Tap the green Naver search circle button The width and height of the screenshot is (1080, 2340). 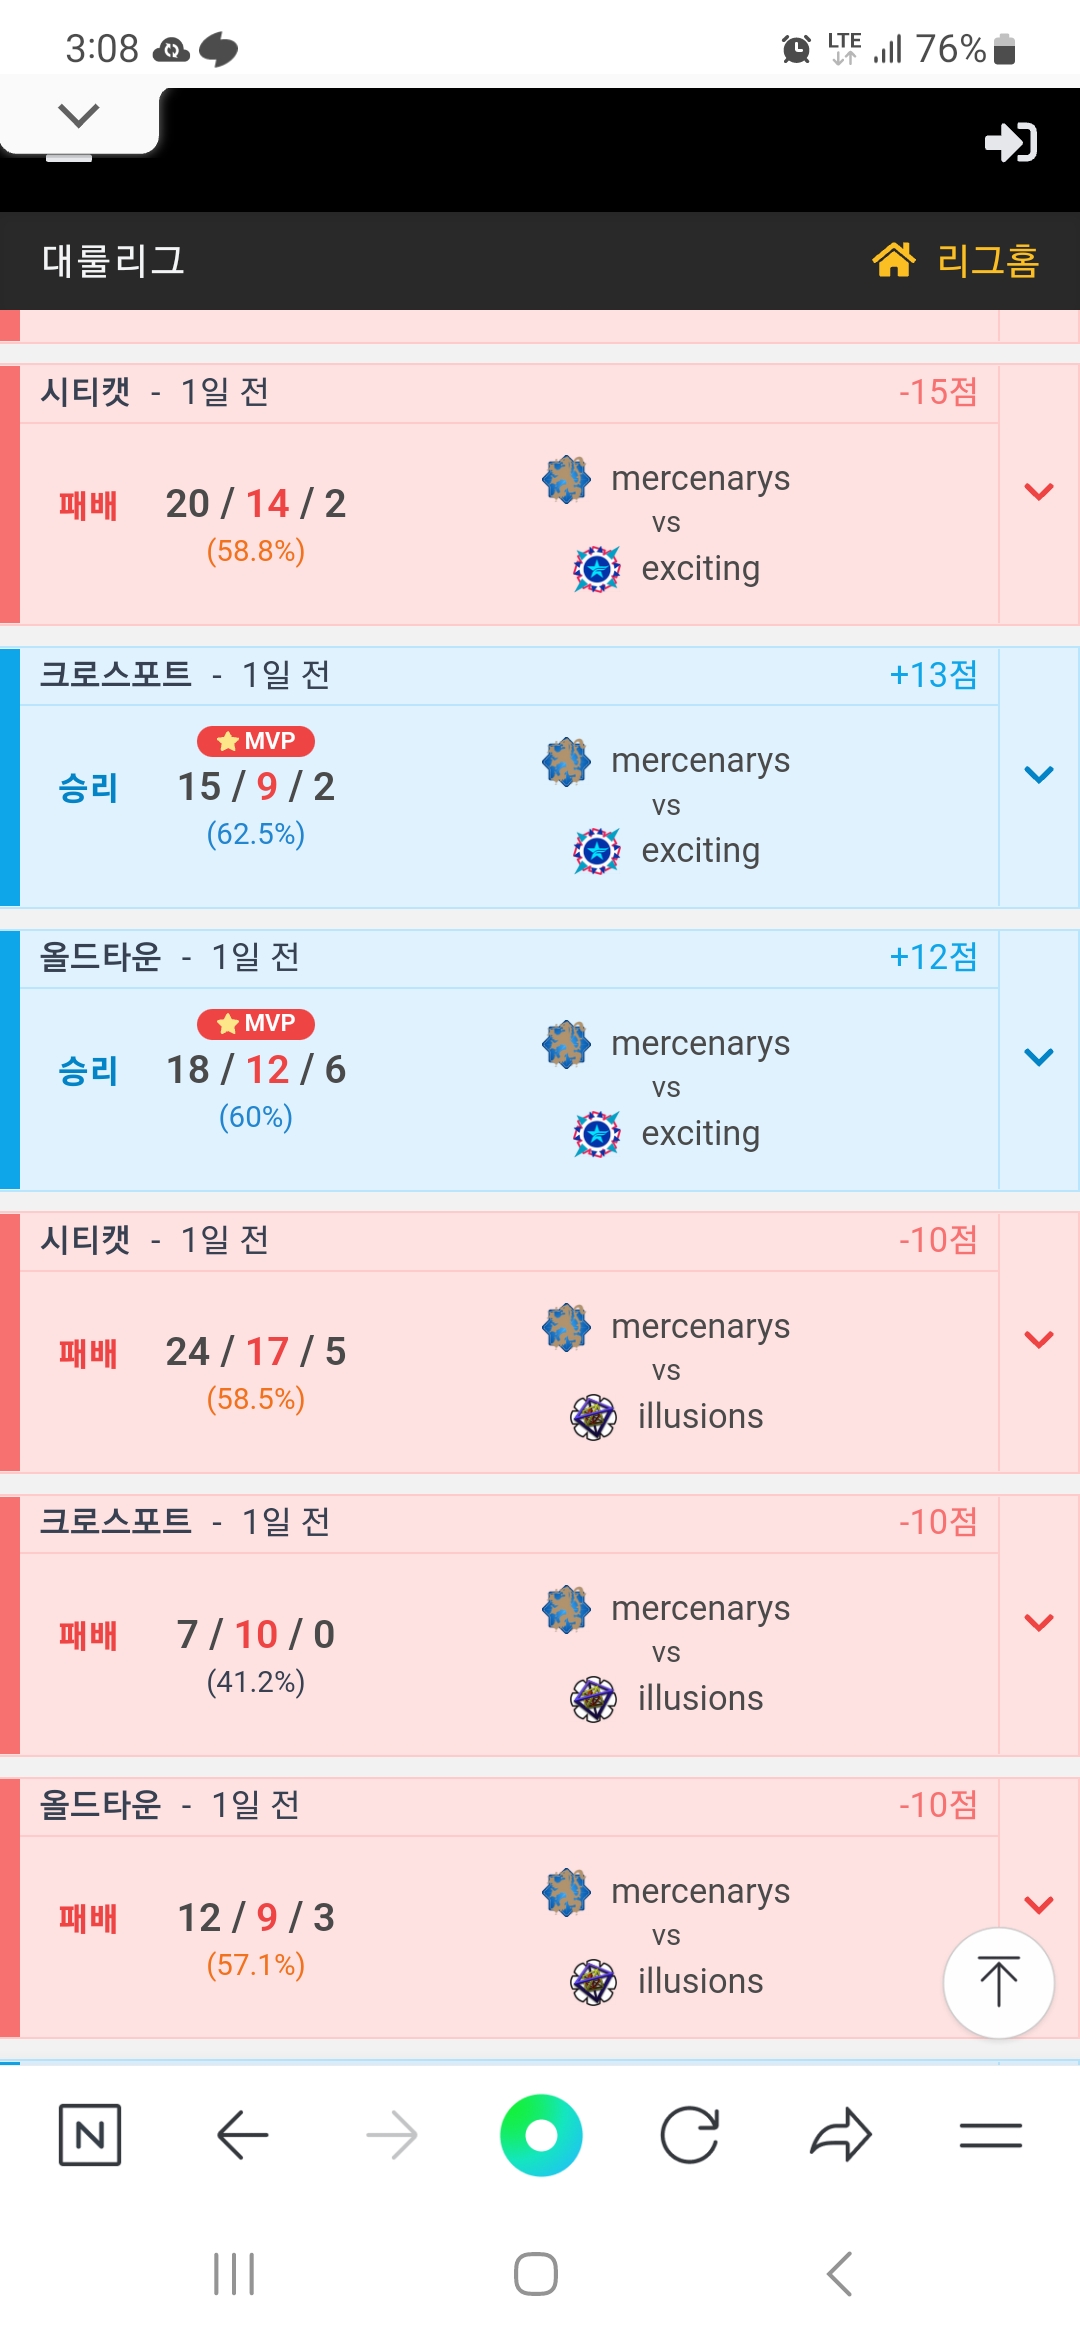coord(541,2135)
